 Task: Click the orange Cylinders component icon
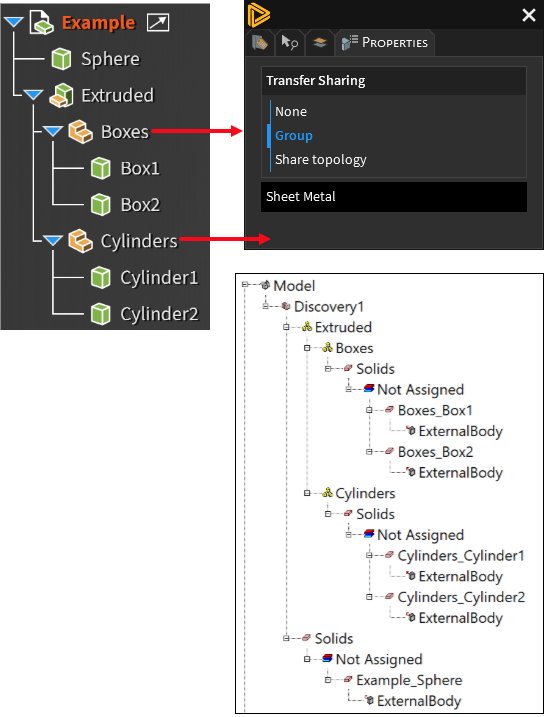tap(80, 241)
